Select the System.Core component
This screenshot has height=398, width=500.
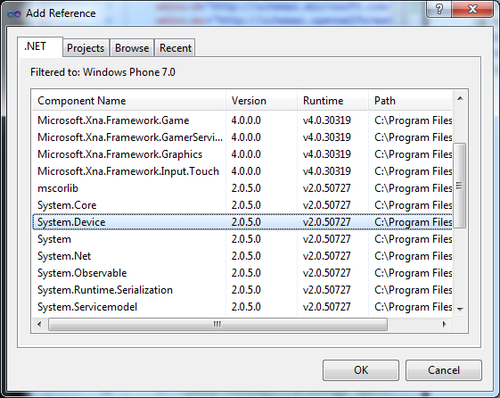coord(243,205)
